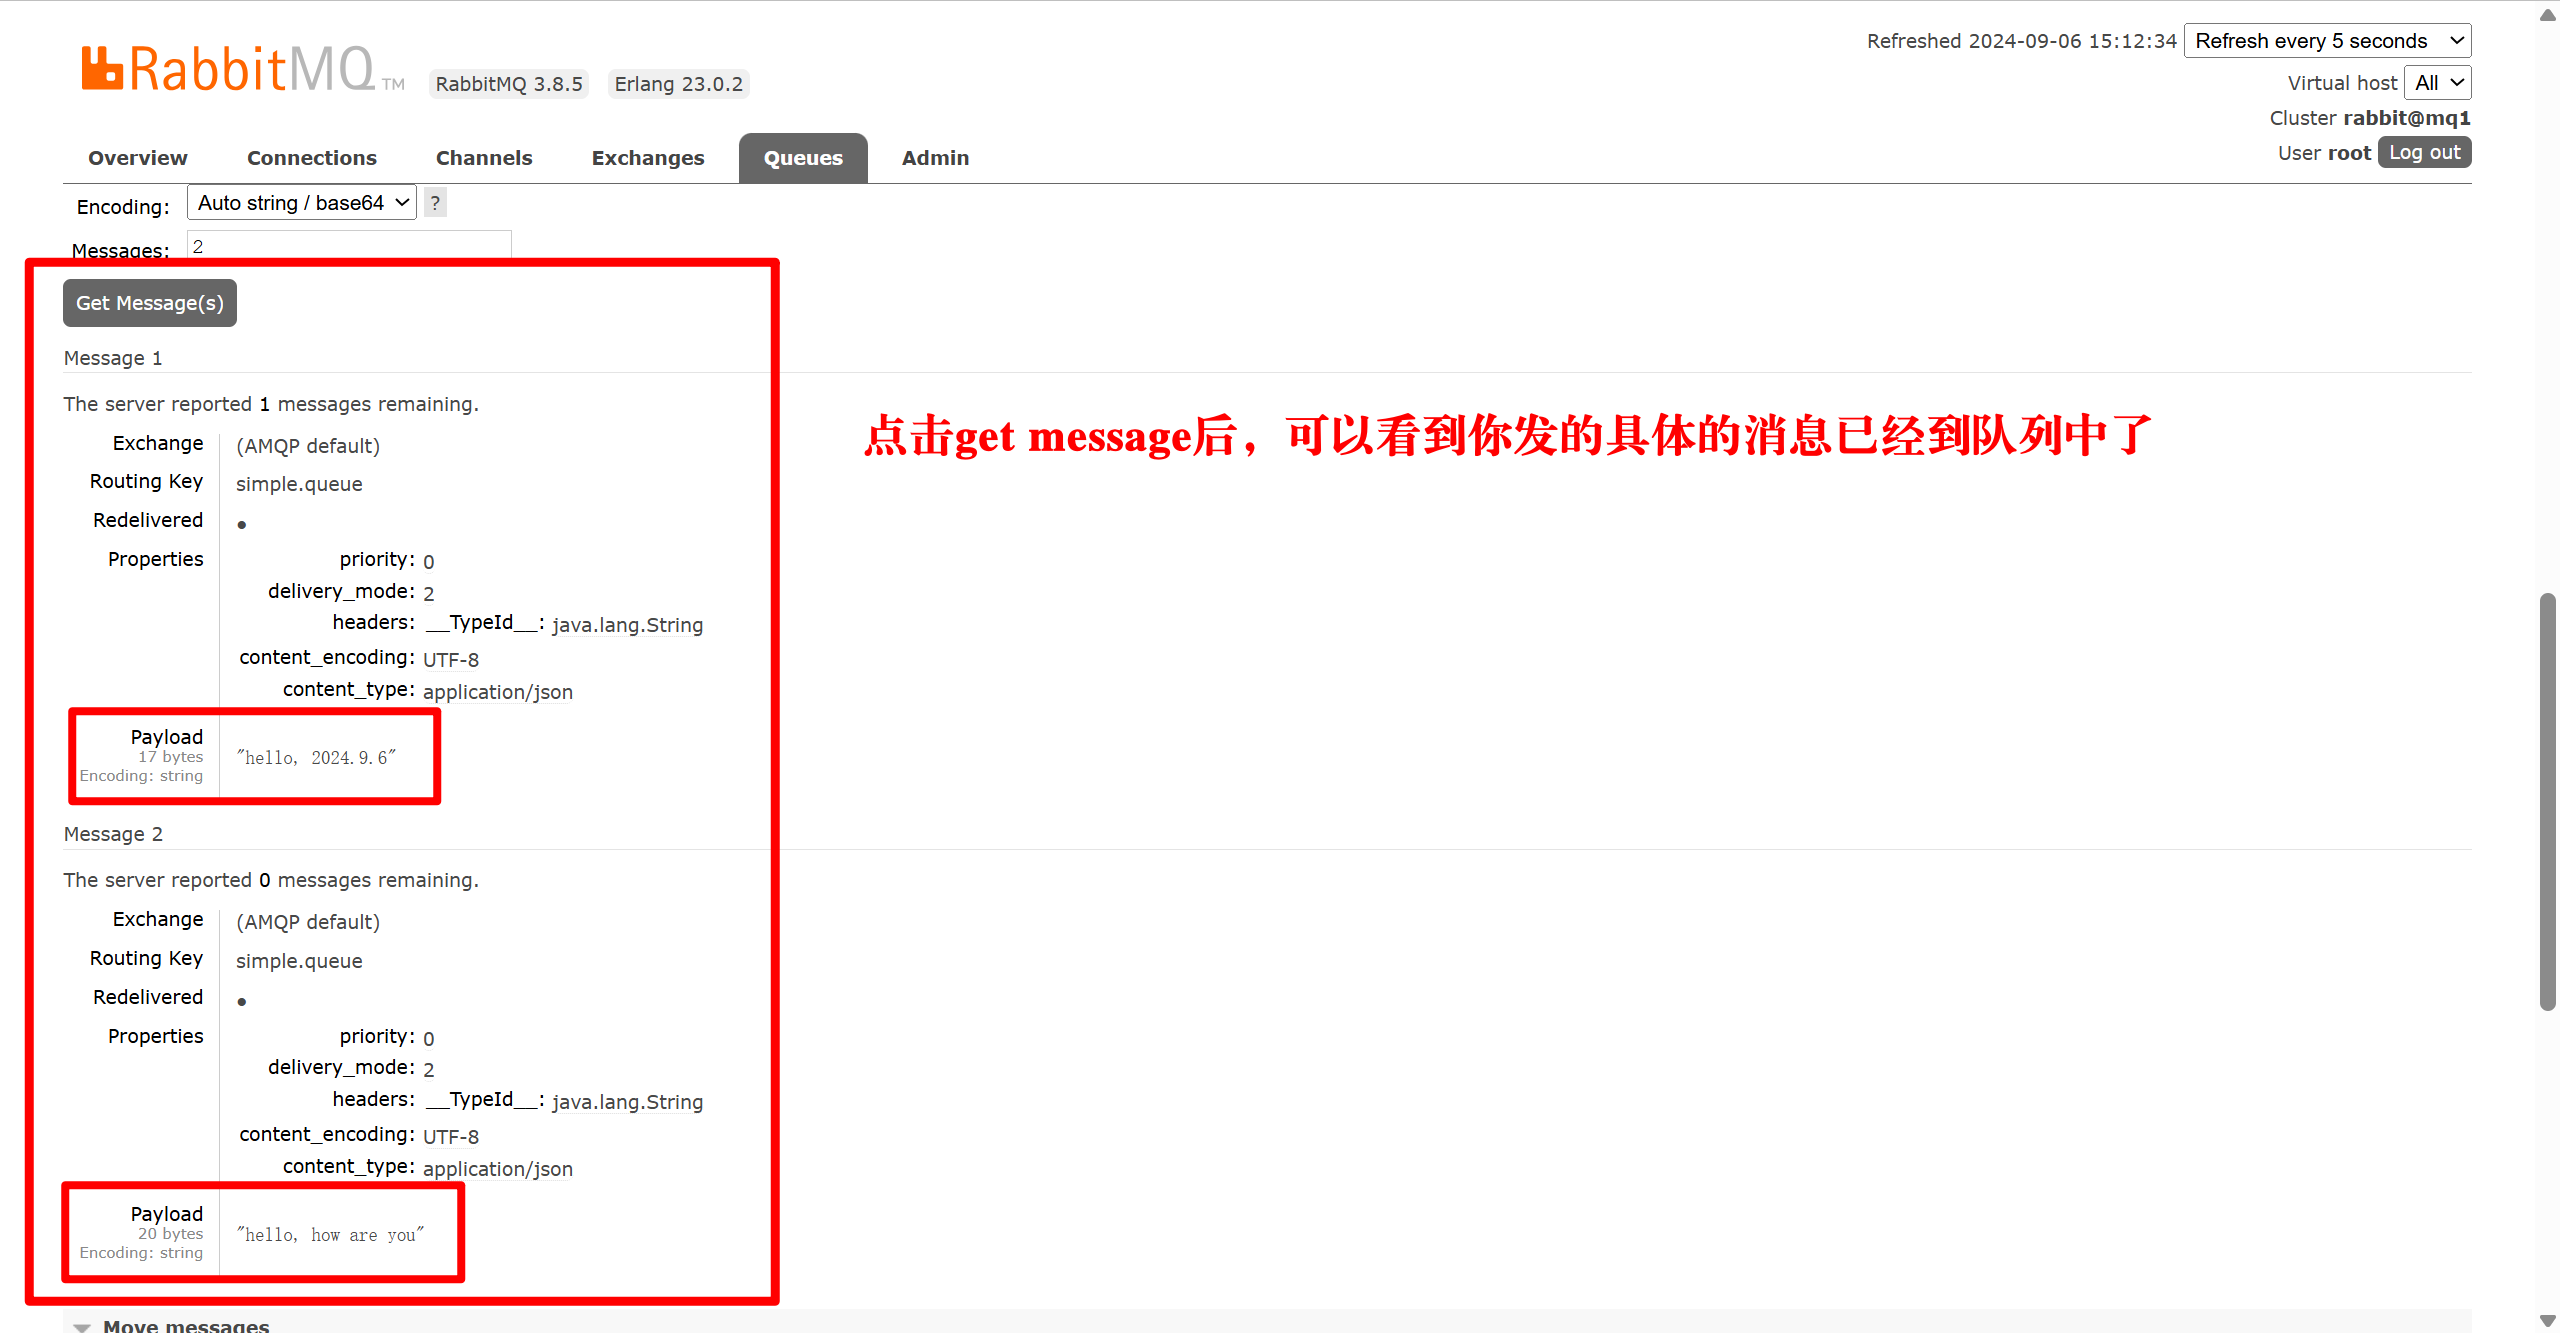Click "The server reported 1 messages remaining"

271,404
